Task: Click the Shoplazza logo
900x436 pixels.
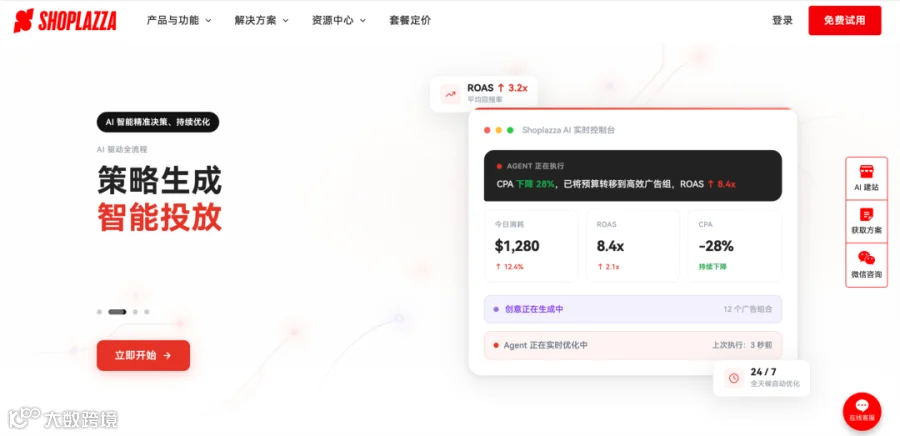Action: [x=65, y=21]
